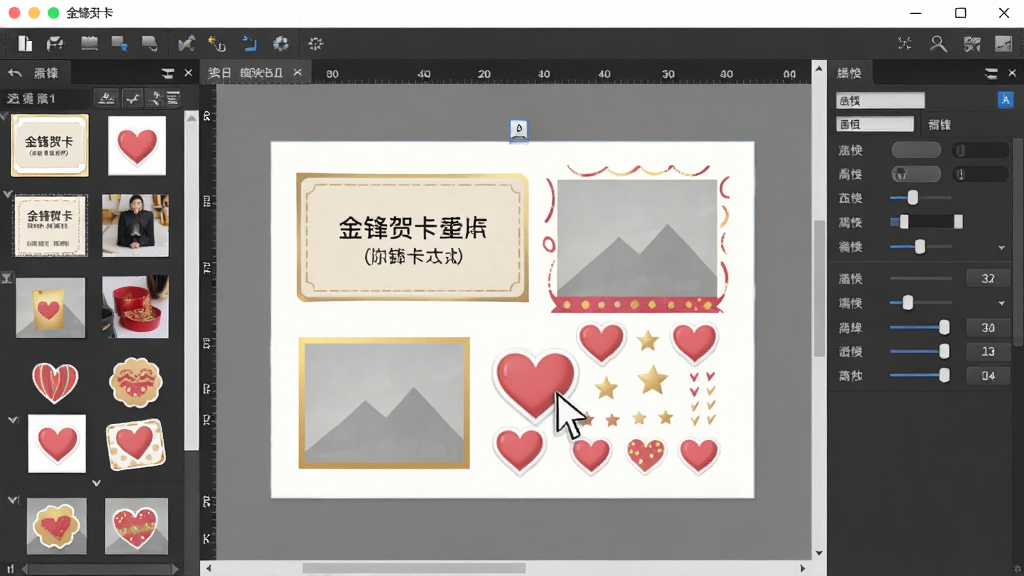Select the person photo thumbnail

[135, 225]
